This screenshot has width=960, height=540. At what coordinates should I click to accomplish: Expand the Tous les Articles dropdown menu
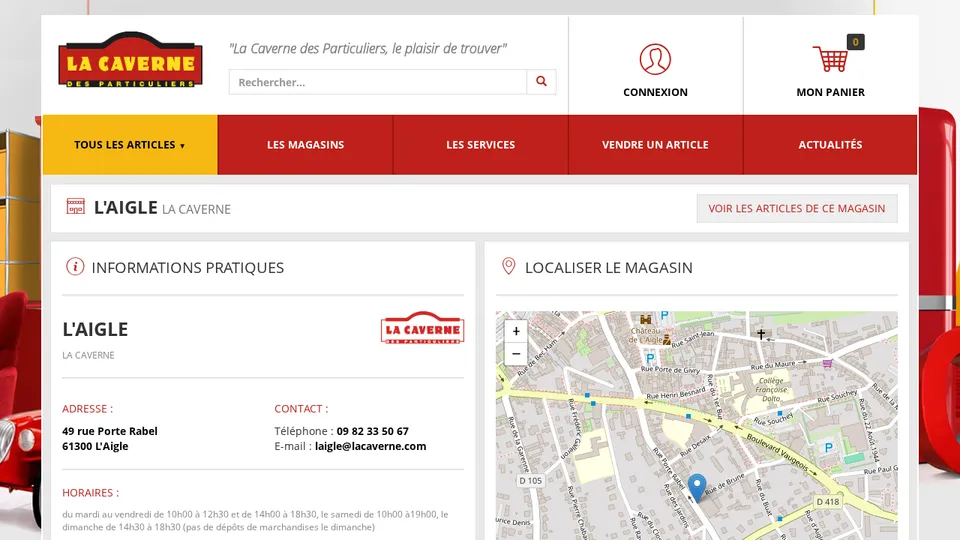130,145
